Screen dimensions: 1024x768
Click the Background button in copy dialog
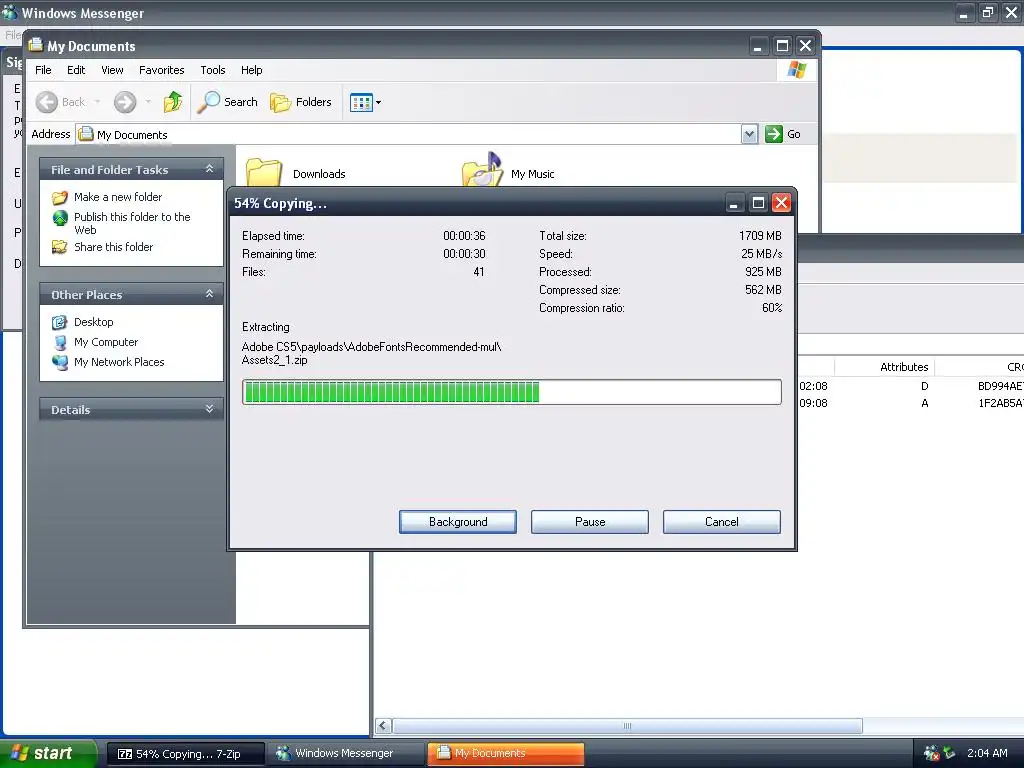pos(458,522)
